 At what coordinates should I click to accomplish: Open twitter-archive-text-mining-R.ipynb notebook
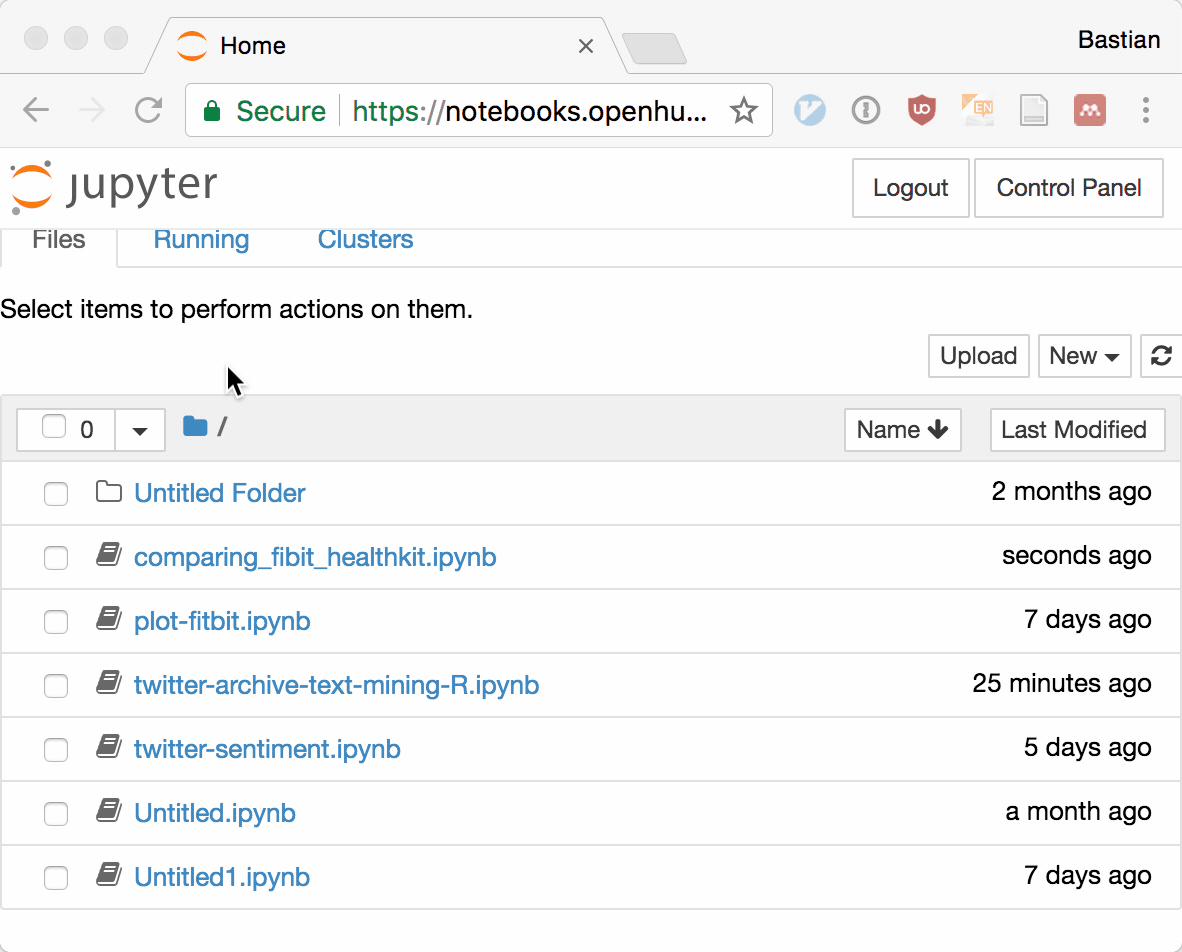pos(336,685)
